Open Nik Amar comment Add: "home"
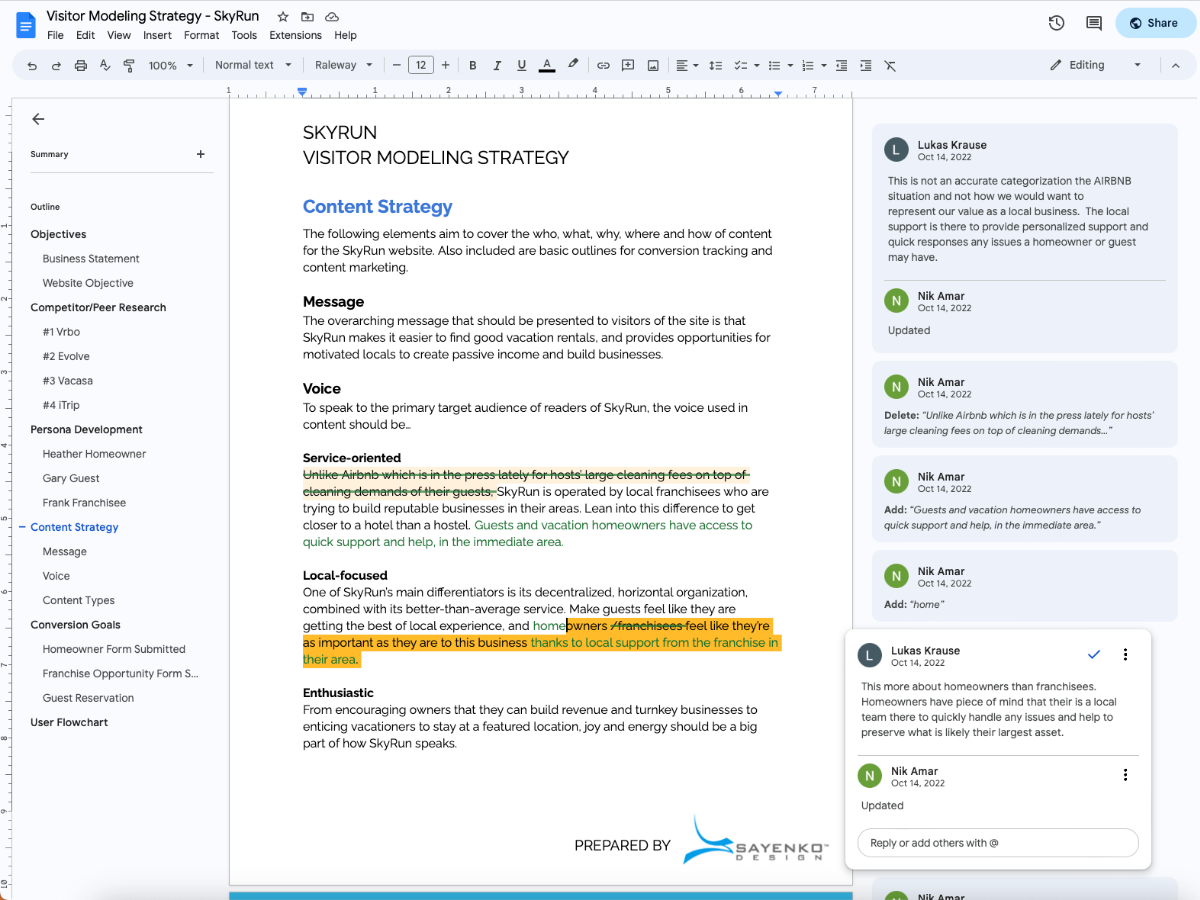The width and height of the screenshot is (1200, 900). [x=1024, y=588]
